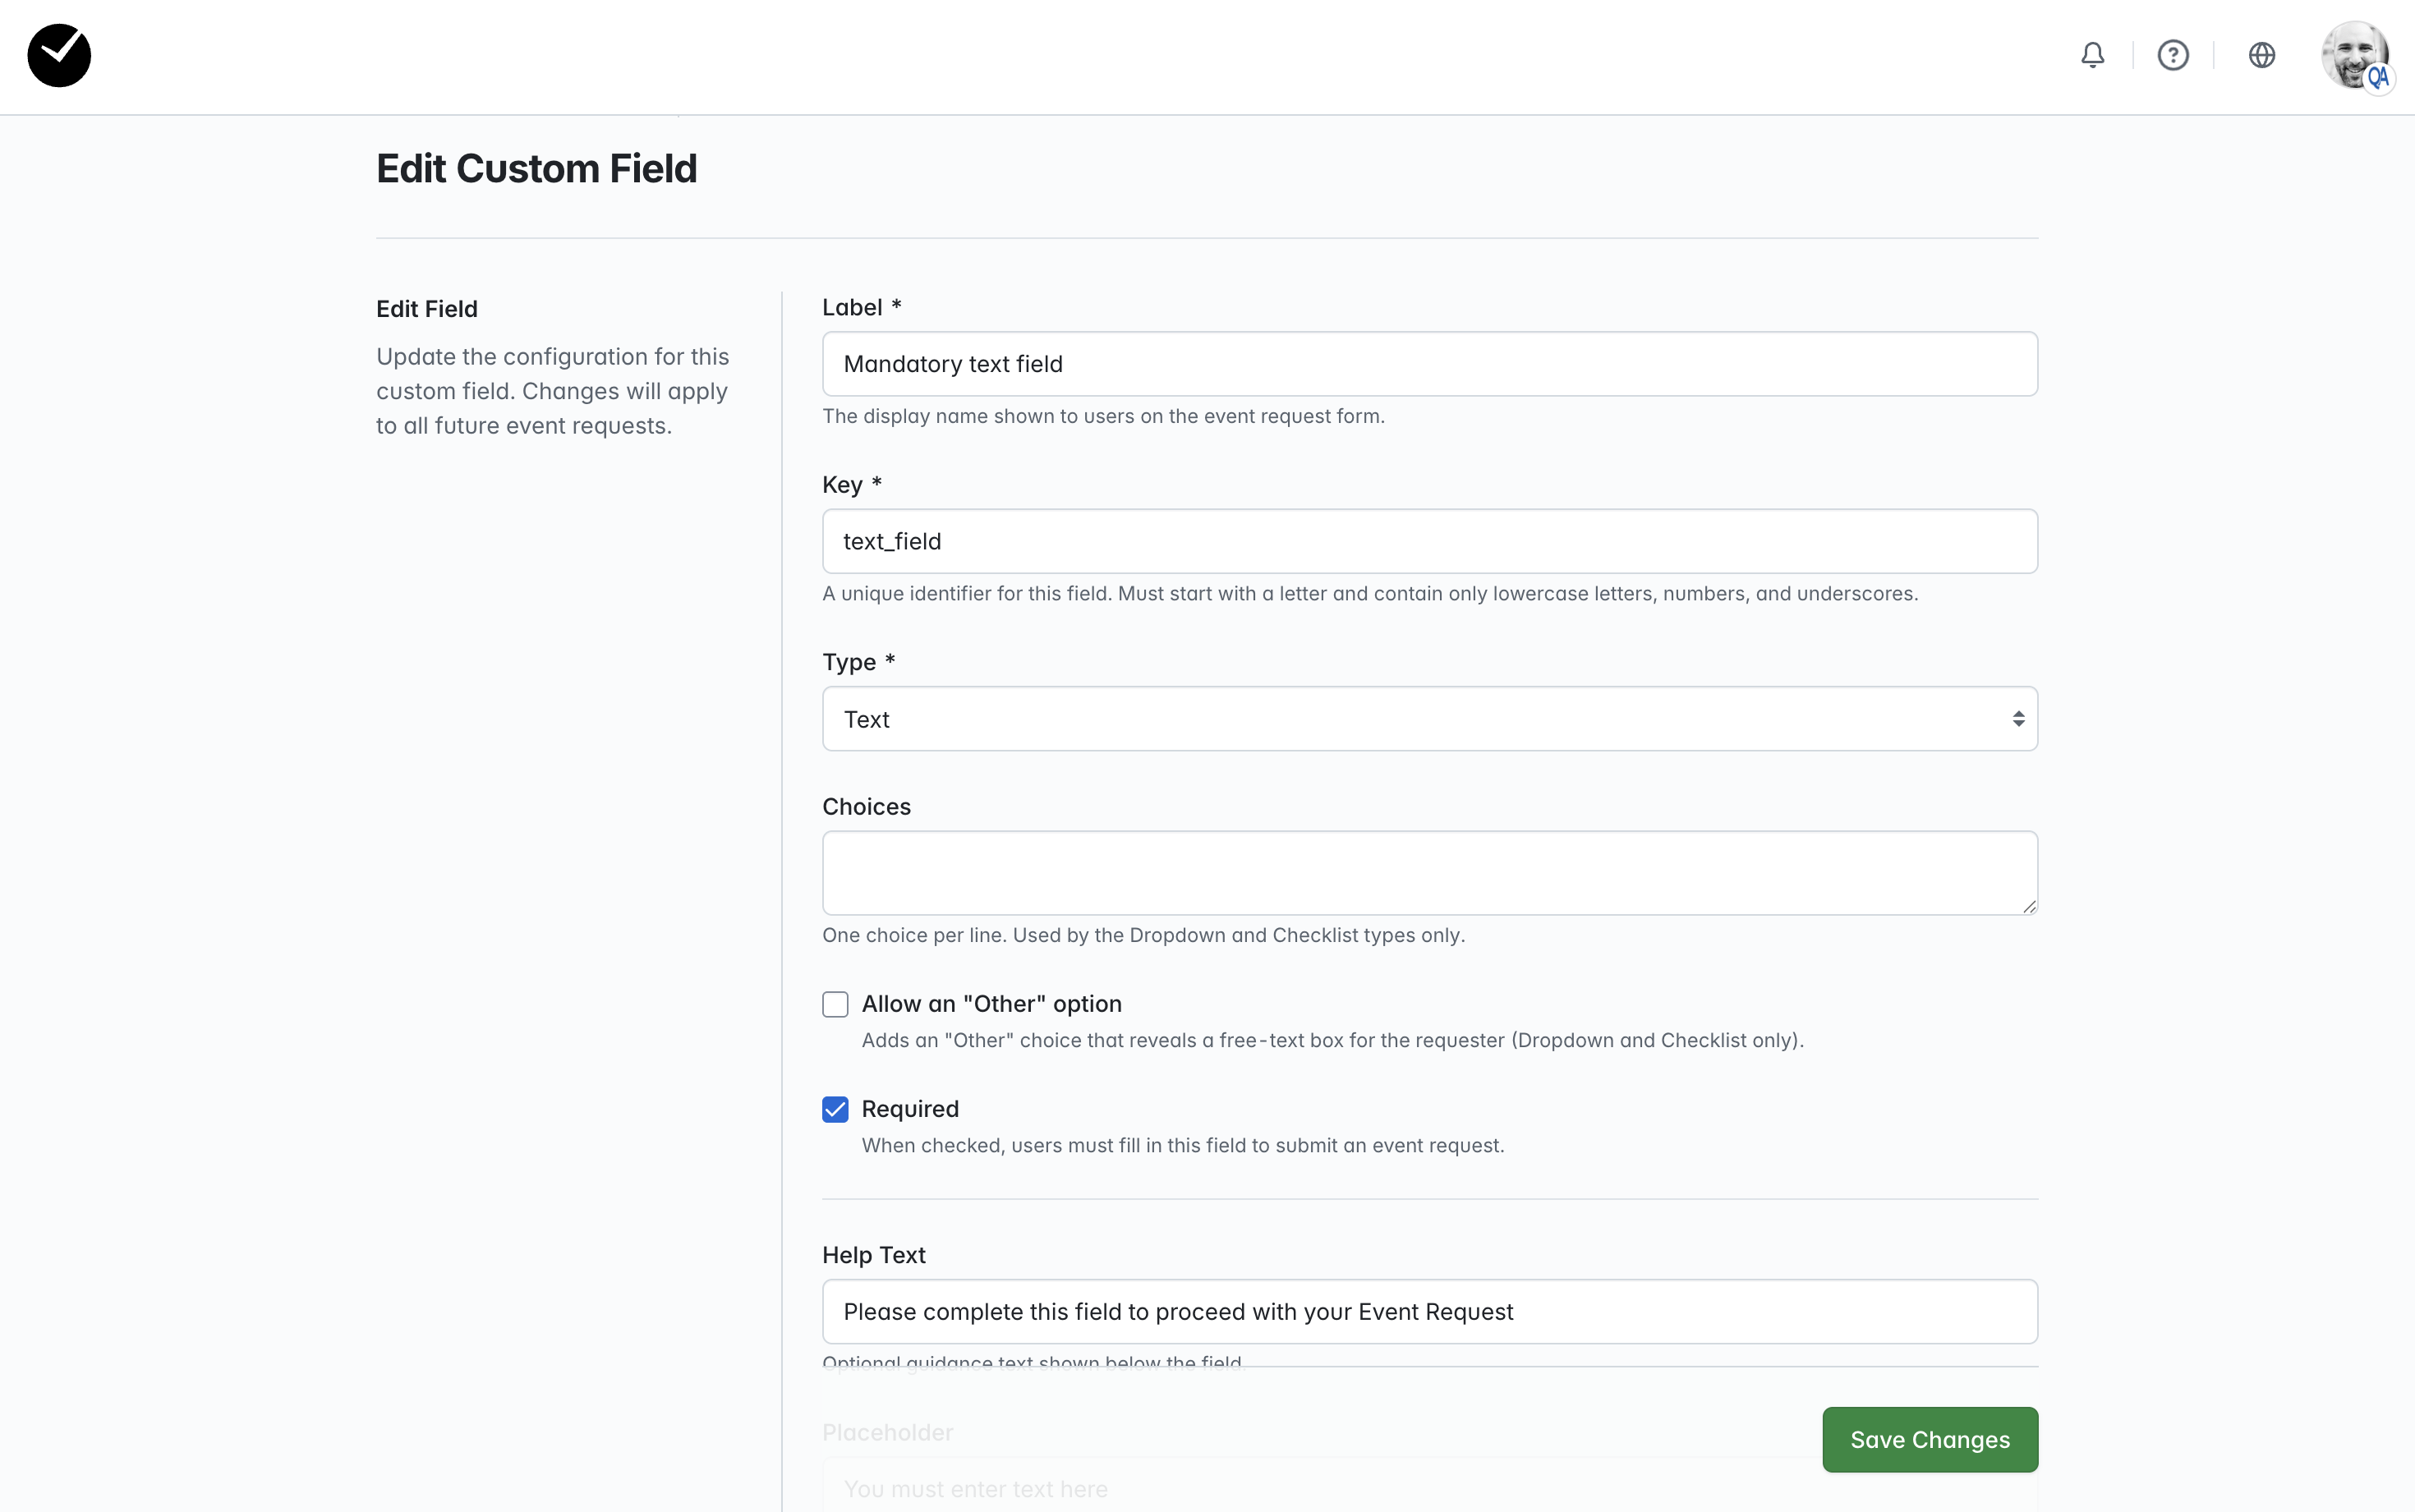Click the "A unique identifier" key hint text
This screenshot has width=2415, height=1512.
1370,594
